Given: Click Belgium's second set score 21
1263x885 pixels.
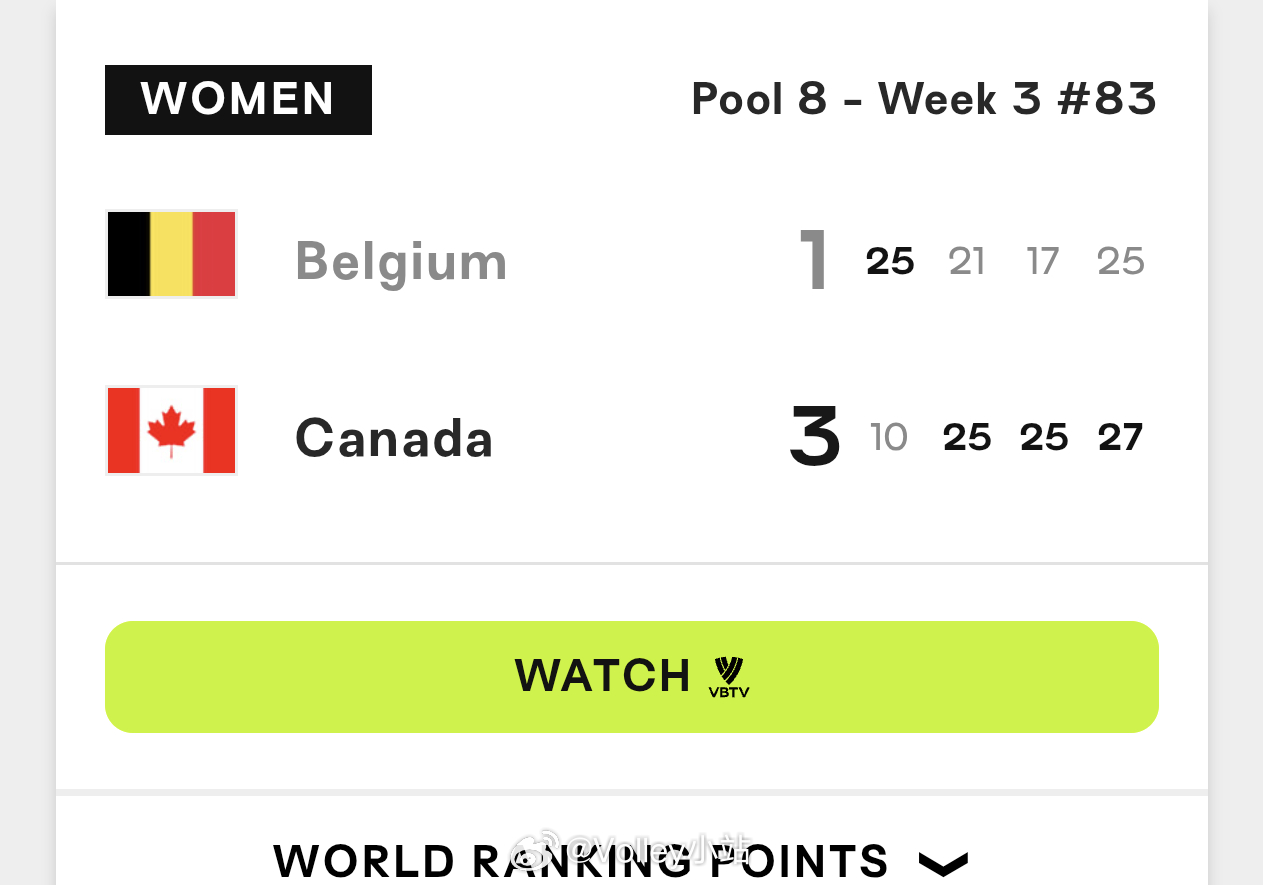Looking at the screenshot, I should pos(967,261).
